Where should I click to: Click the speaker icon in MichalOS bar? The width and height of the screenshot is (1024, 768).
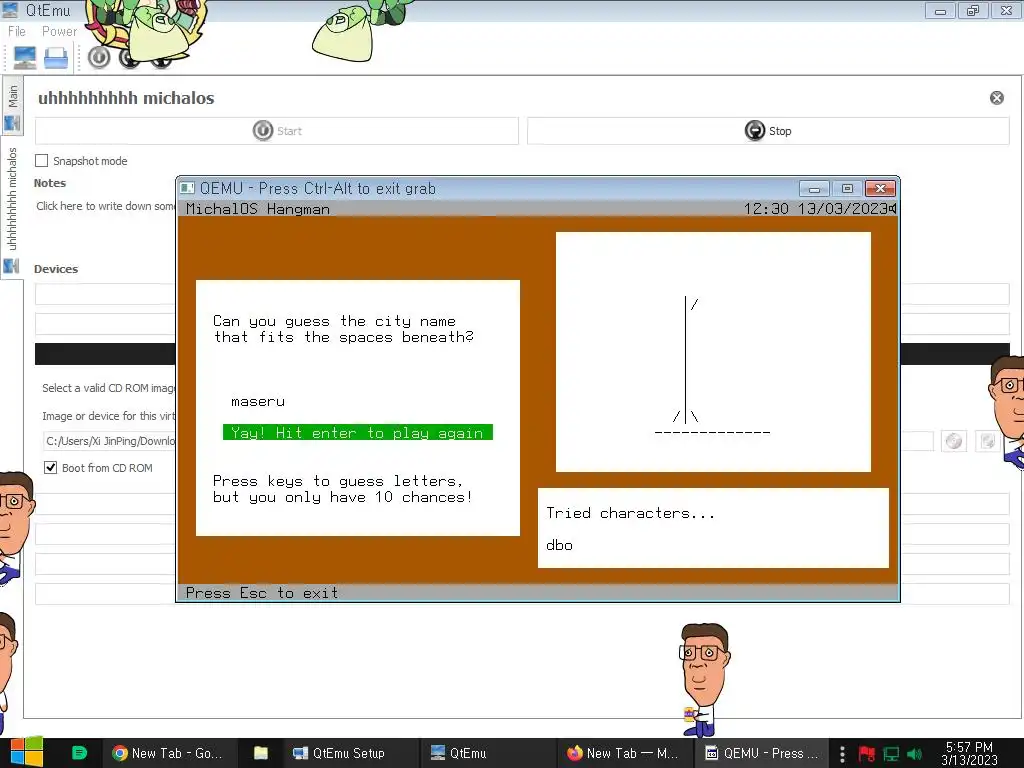pos(892,208)
